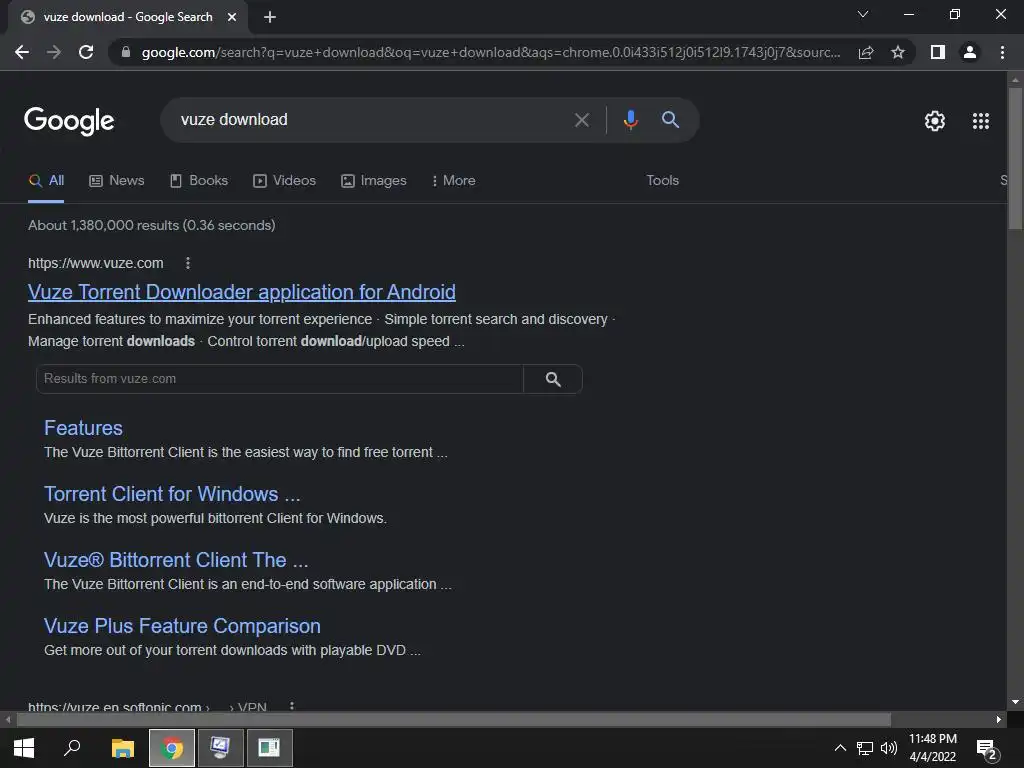Open the Features sitelink
This screenshot has width=1024, height=768.
coord(83,428)
